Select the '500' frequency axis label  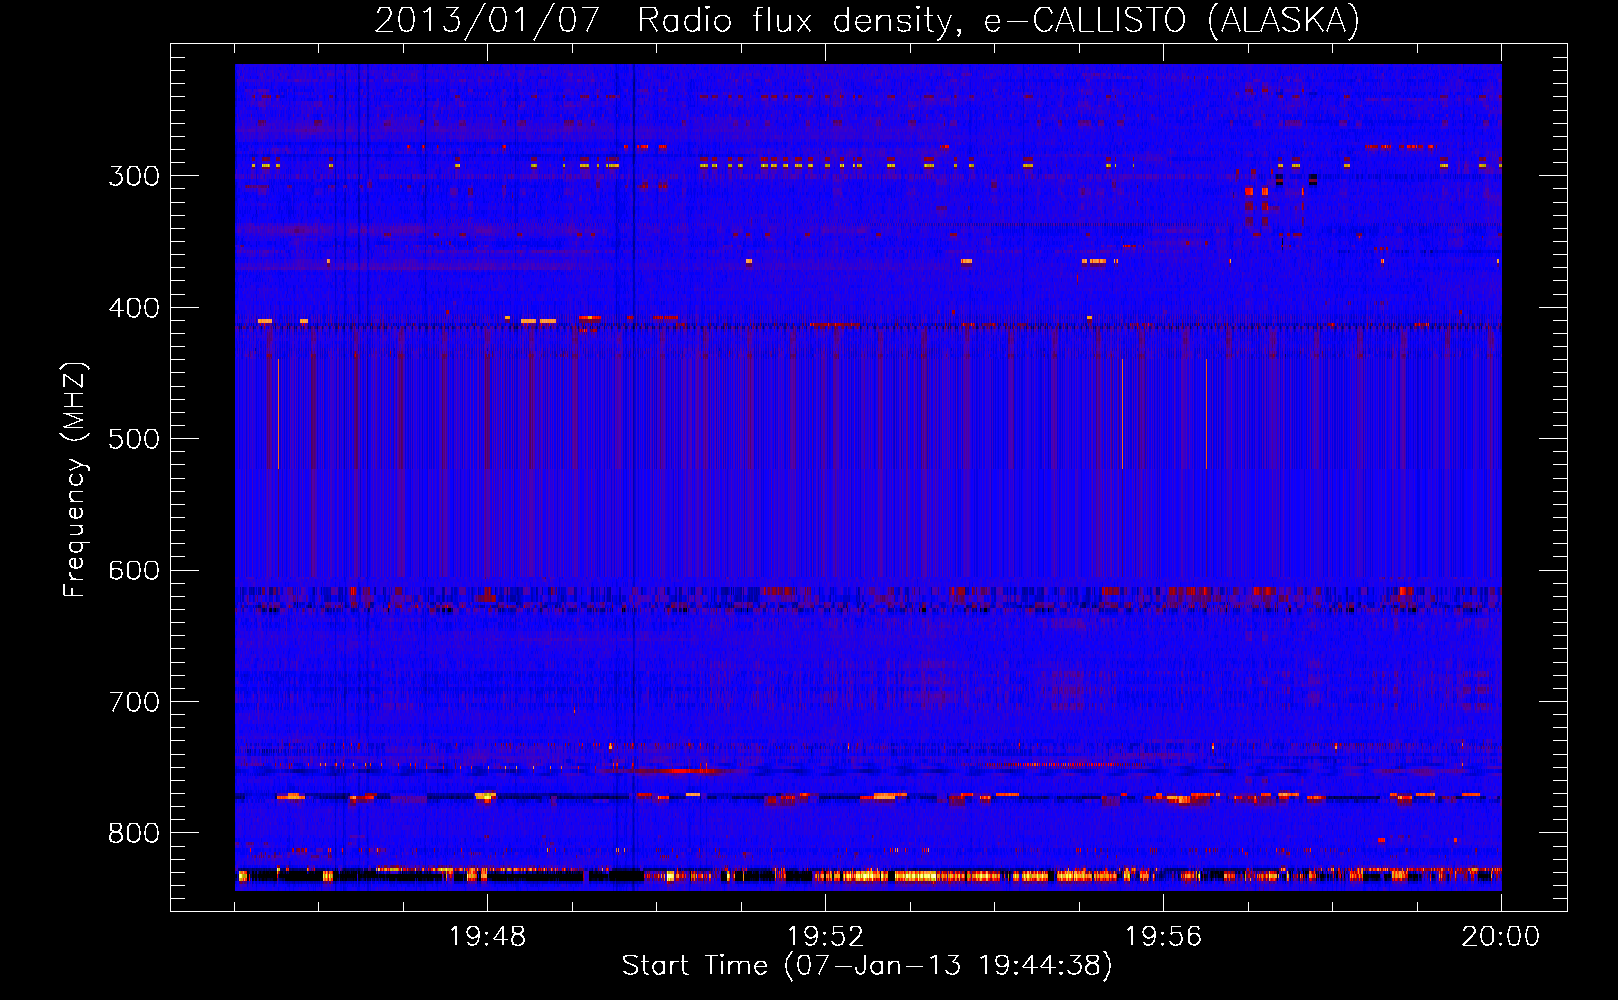[133, 439]
